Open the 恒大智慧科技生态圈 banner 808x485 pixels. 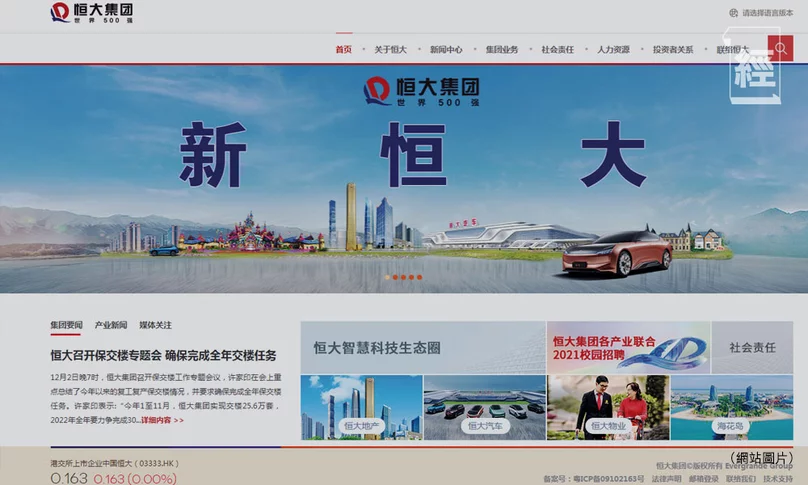[423, 347]
